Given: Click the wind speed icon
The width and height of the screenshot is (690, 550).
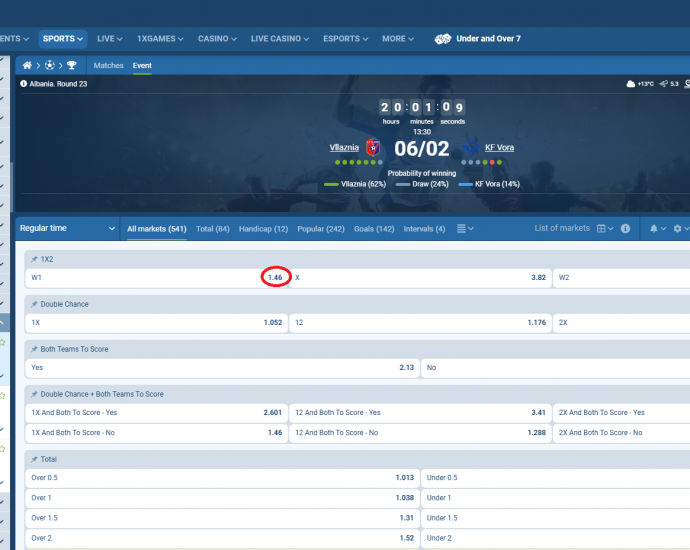Looking at the screenshot, I should 664,84.
